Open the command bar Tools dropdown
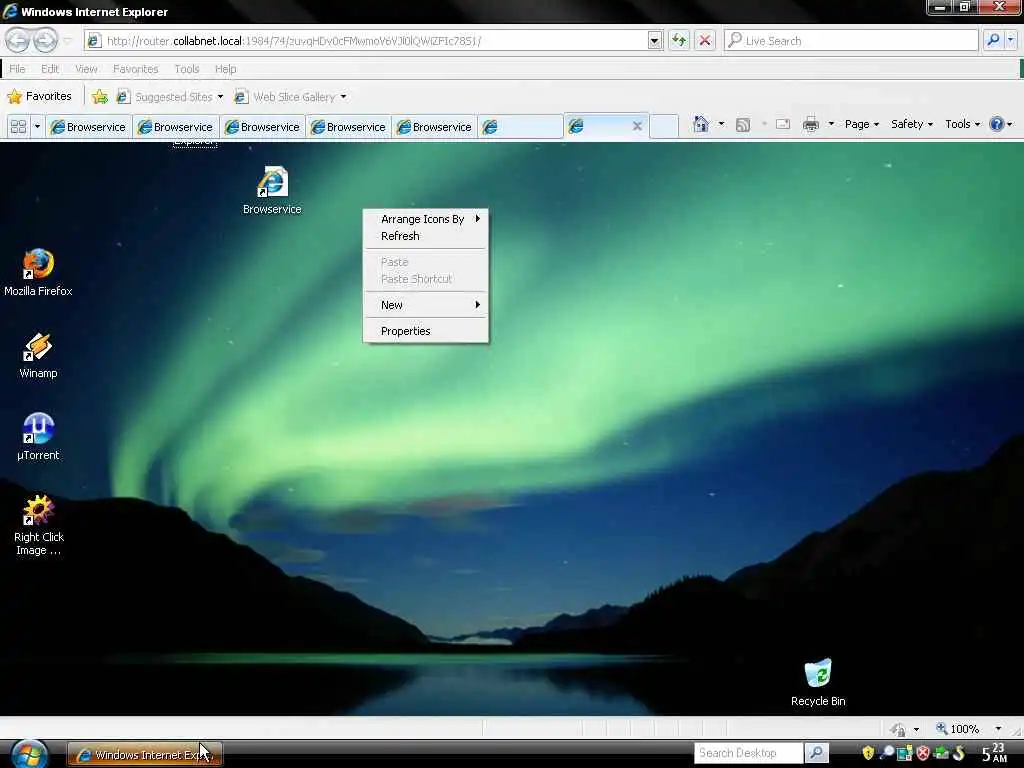 (x=962, y=124)
